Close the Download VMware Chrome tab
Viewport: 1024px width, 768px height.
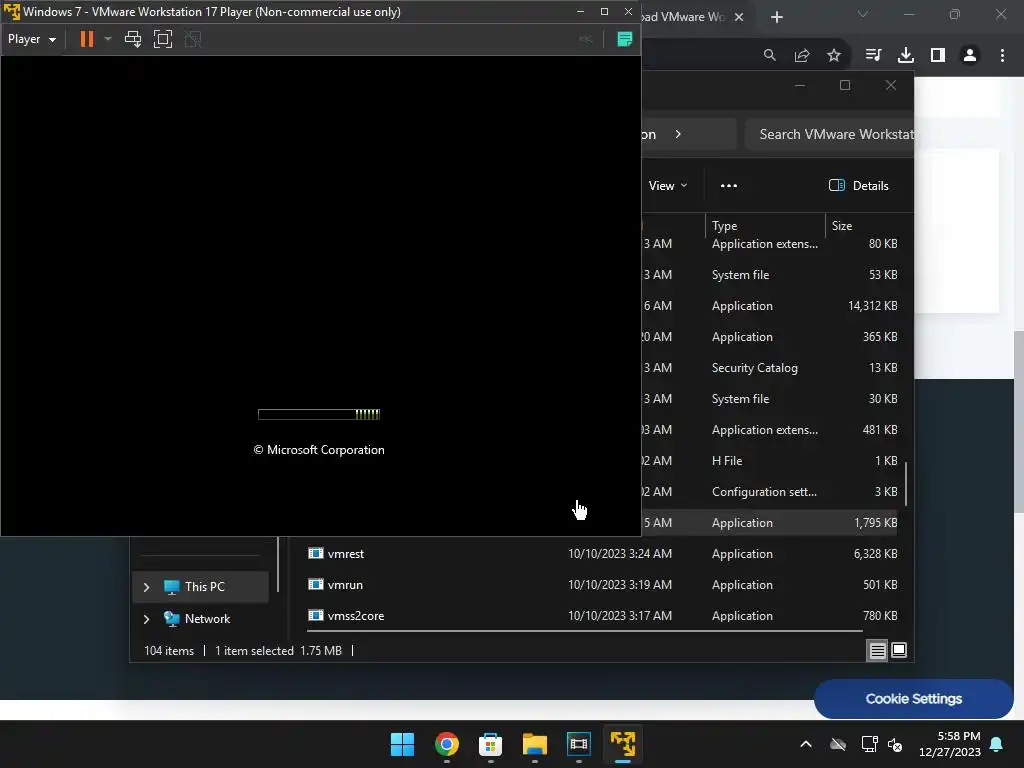(739, 17)
